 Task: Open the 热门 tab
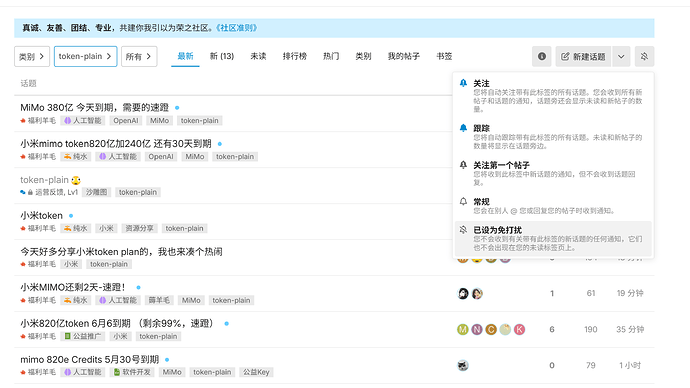click(x=331, y=56)
